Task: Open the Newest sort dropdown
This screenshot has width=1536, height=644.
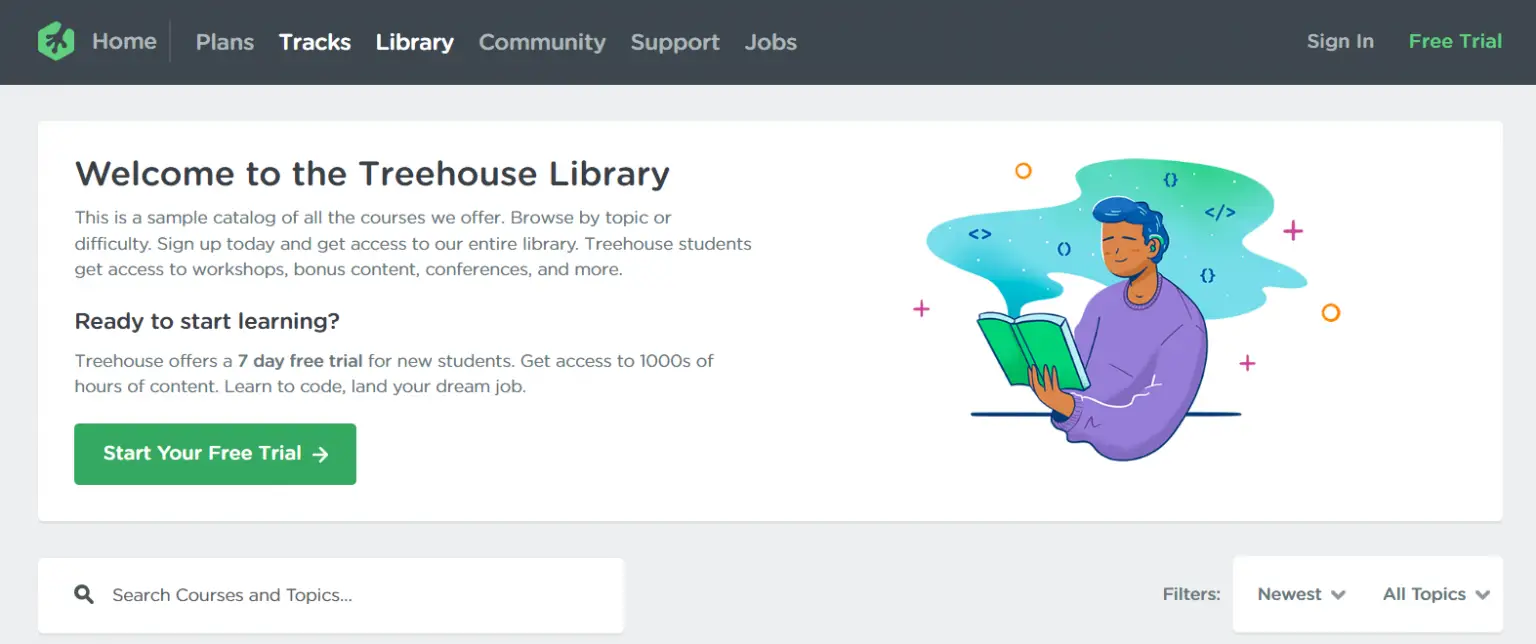Action: tap(1289, 593)
